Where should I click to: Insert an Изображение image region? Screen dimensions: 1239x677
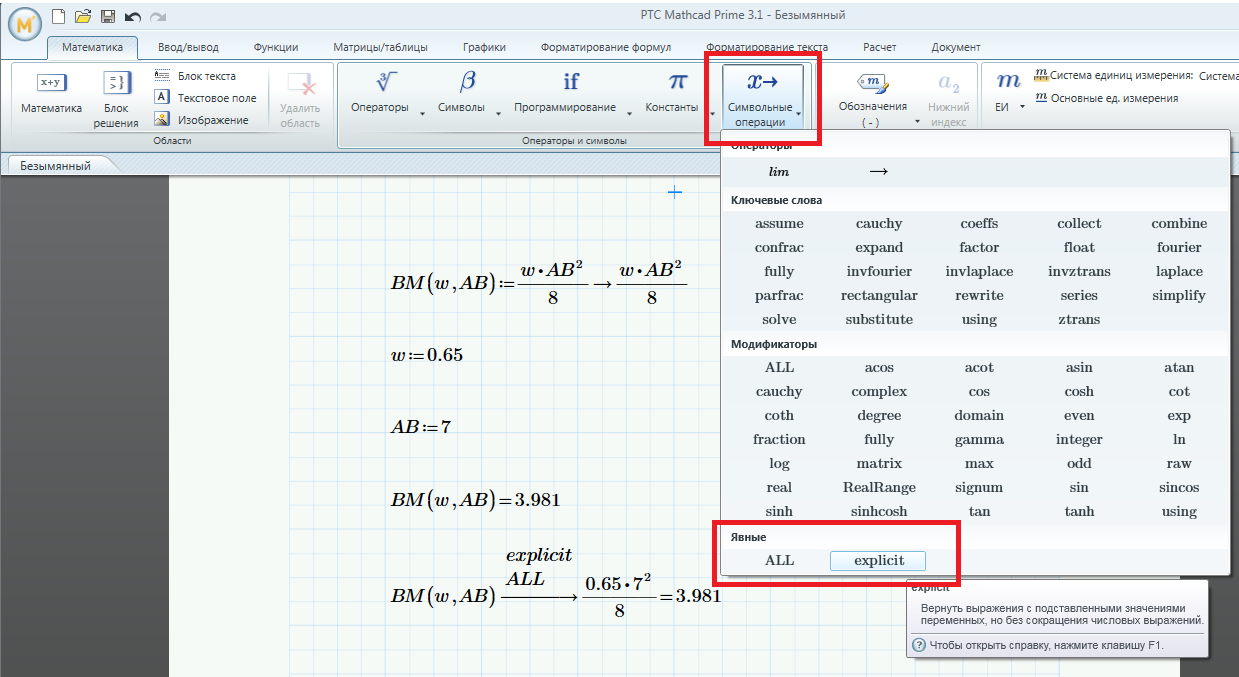point(201,120)
